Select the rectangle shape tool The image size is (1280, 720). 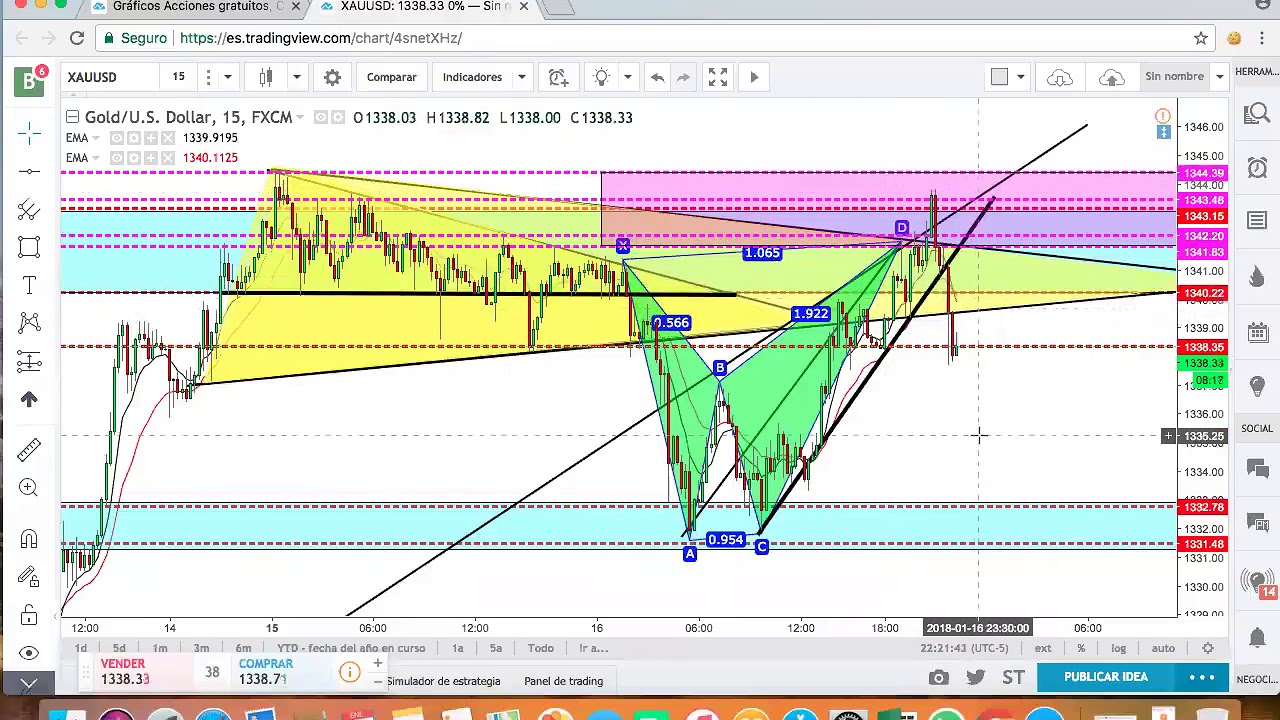pos(29,247)
